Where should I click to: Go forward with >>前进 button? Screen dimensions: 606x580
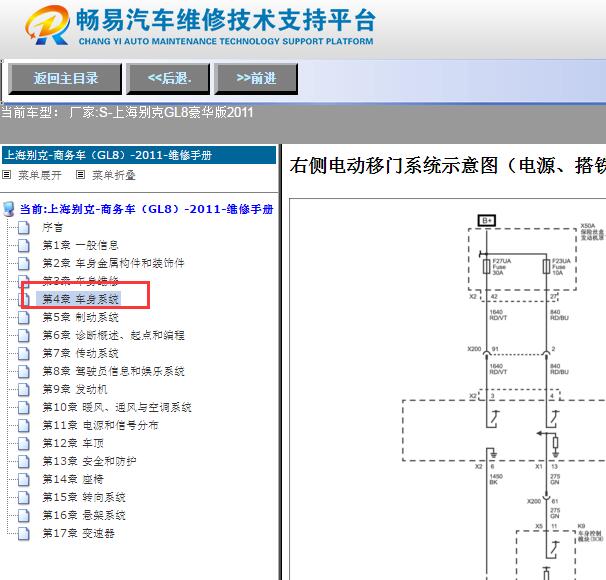click(256, 79)
